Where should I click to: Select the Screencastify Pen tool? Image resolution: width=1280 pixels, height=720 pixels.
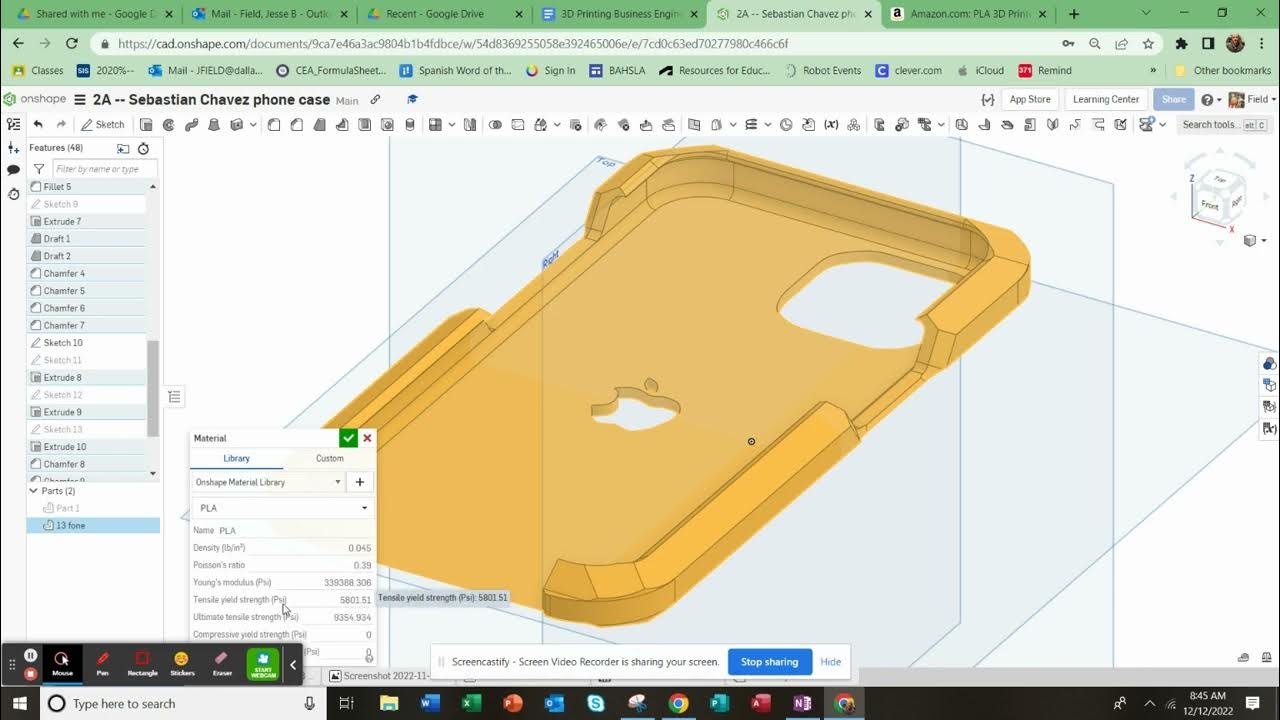click(102, 664)
